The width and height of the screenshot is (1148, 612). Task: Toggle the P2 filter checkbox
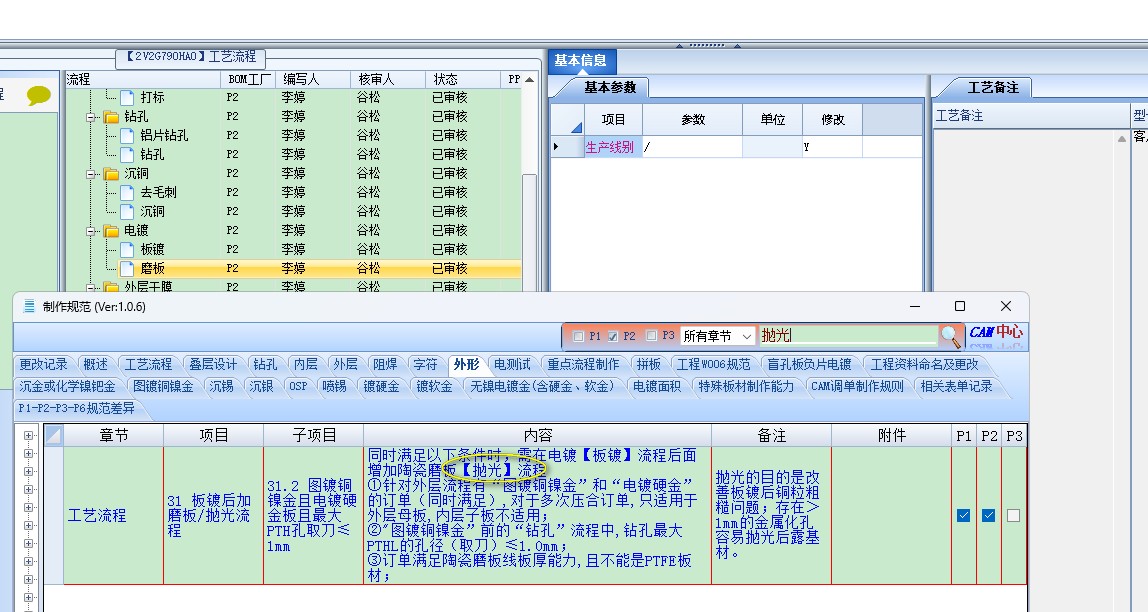click(x=613, y=336)
